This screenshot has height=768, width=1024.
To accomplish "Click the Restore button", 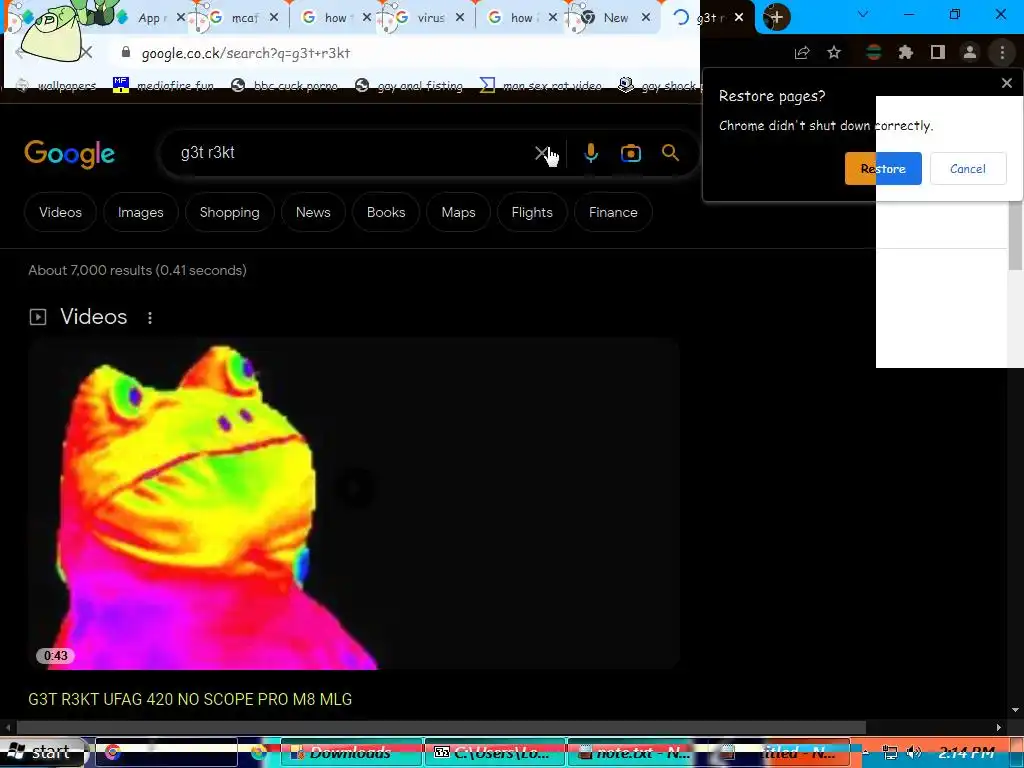I will (883, 168).
